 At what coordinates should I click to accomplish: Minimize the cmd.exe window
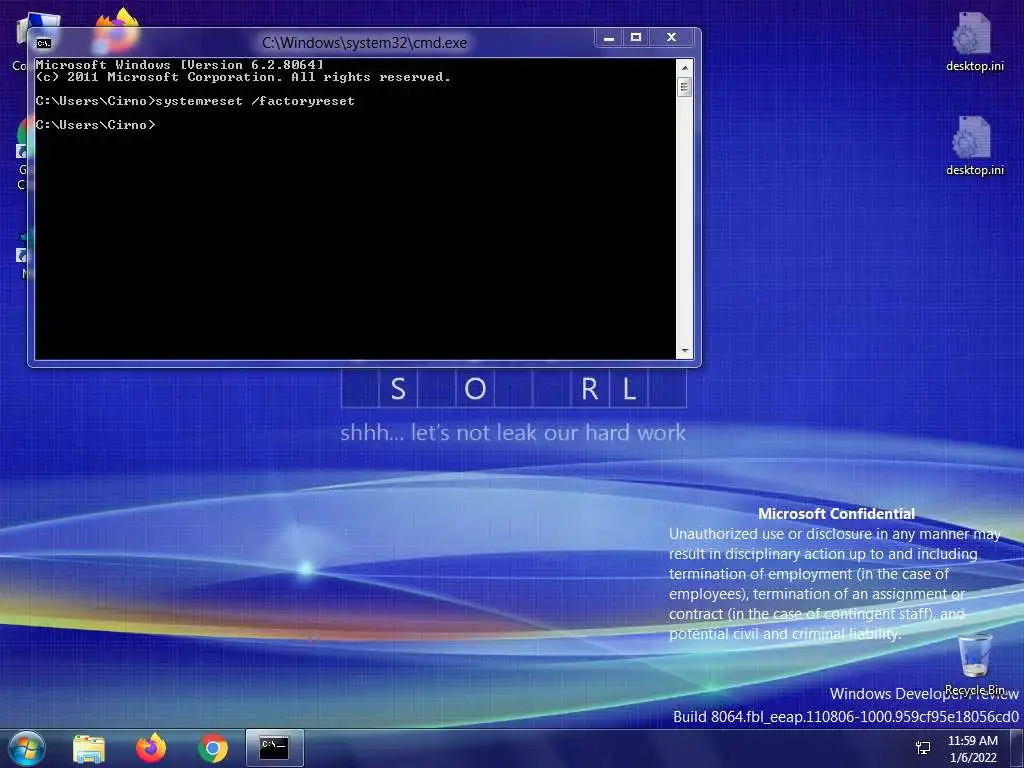[x=609, y=38]
